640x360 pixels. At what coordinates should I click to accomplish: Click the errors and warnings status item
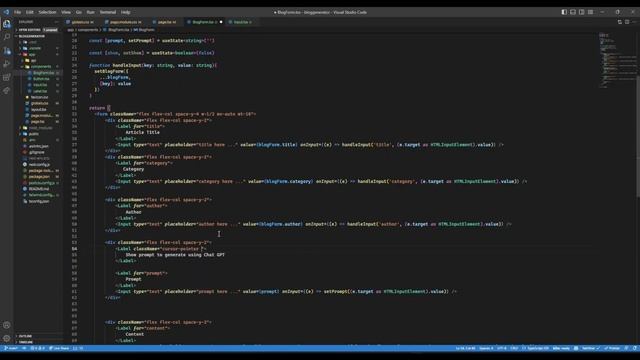coord(38,348)
